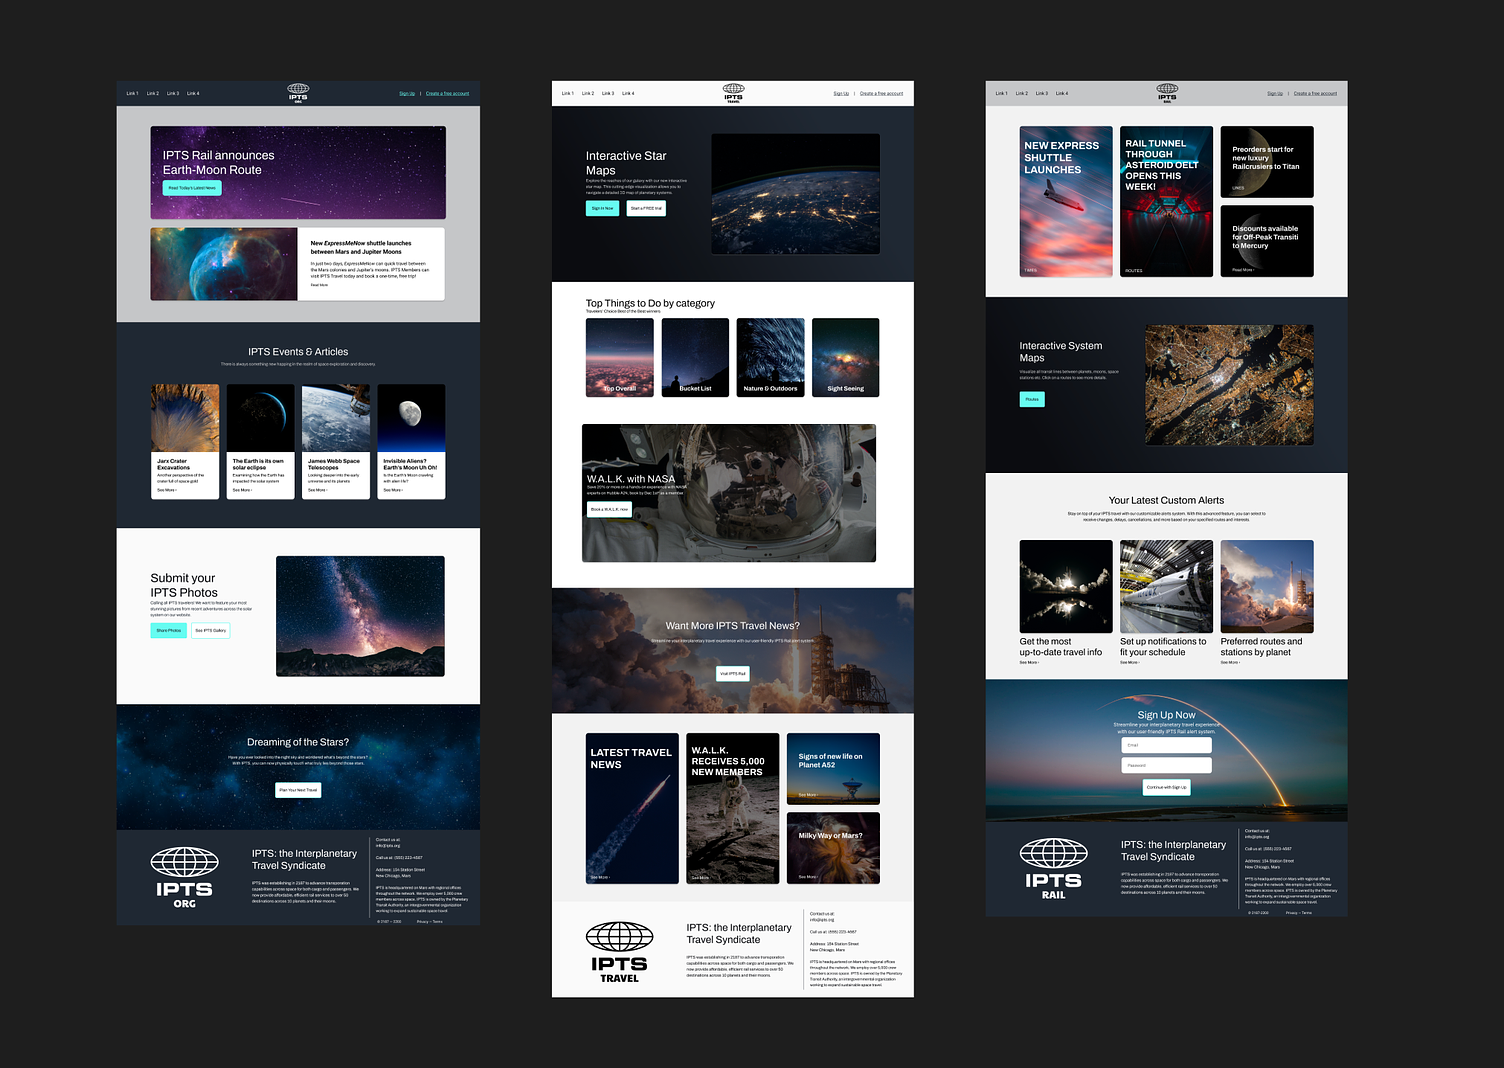Open the Jarx Crater Excavations card
1504x1068 pixels.
(x=185, y=441)
